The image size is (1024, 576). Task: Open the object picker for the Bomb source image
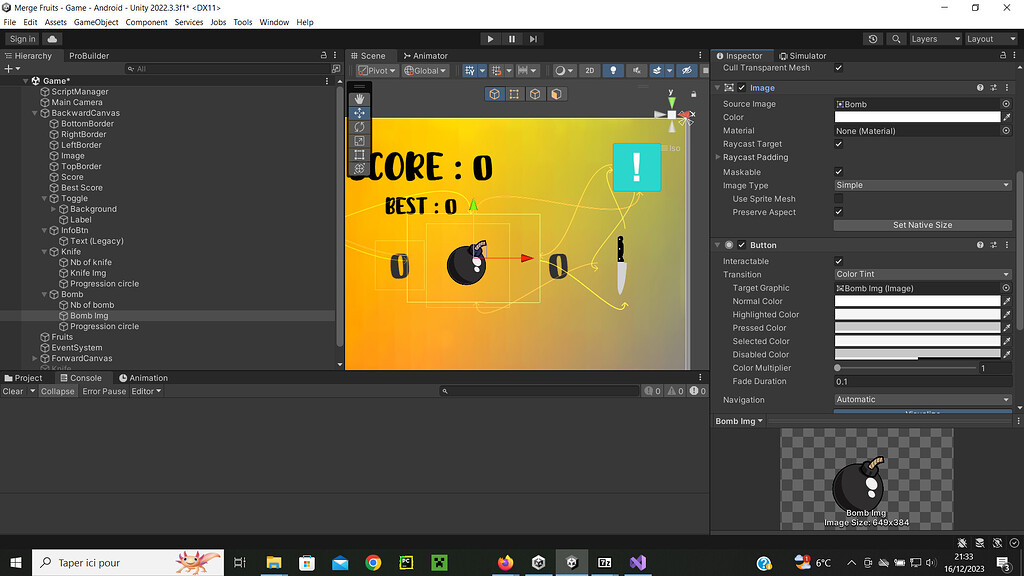pos(1006,103)
